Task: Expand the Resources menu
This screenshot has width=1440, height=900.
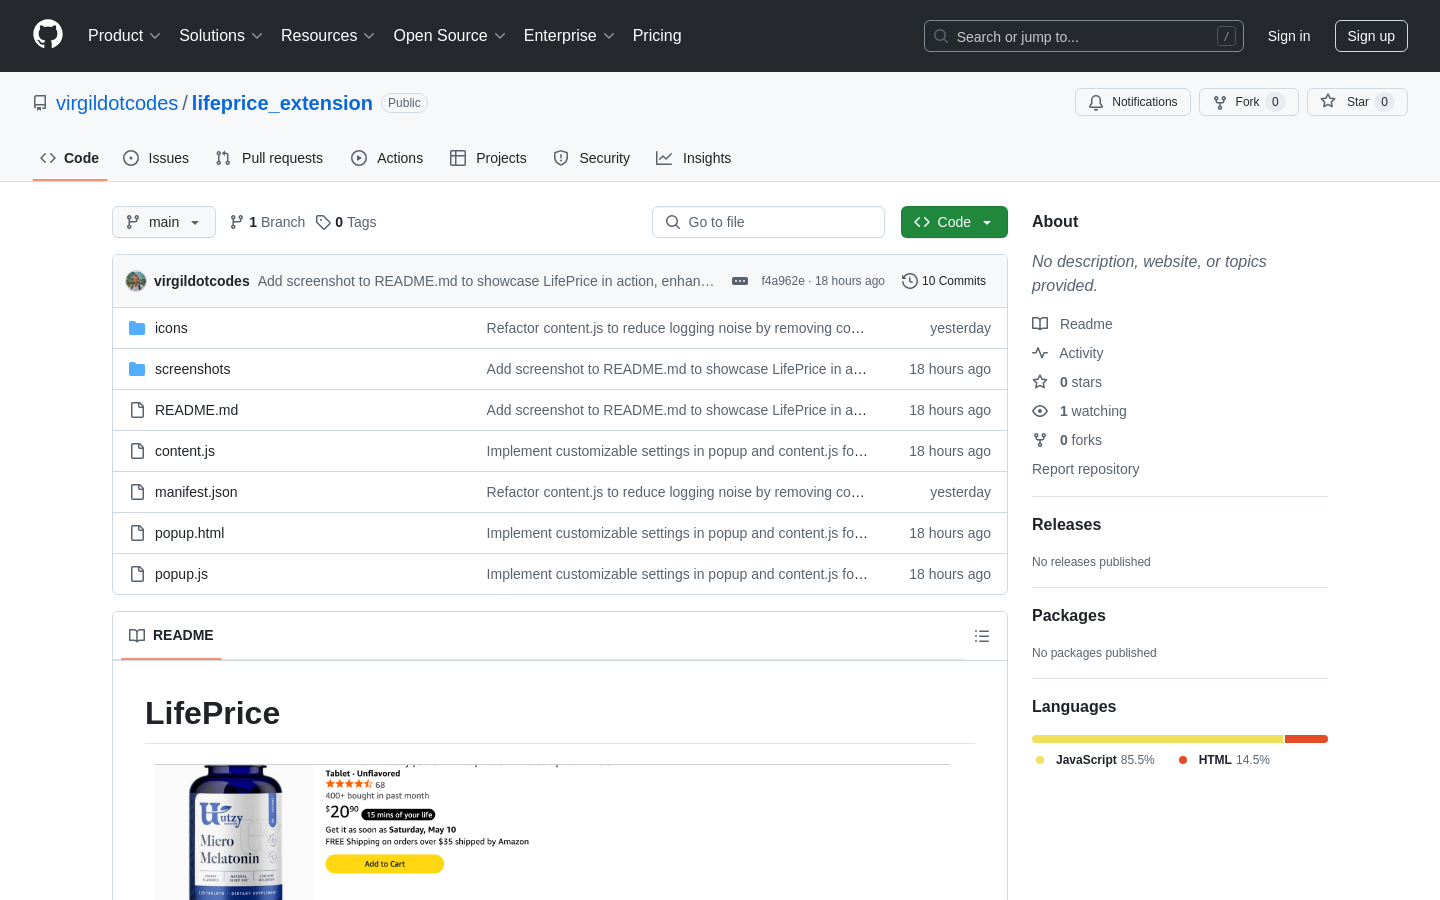Action: (328, 36)
